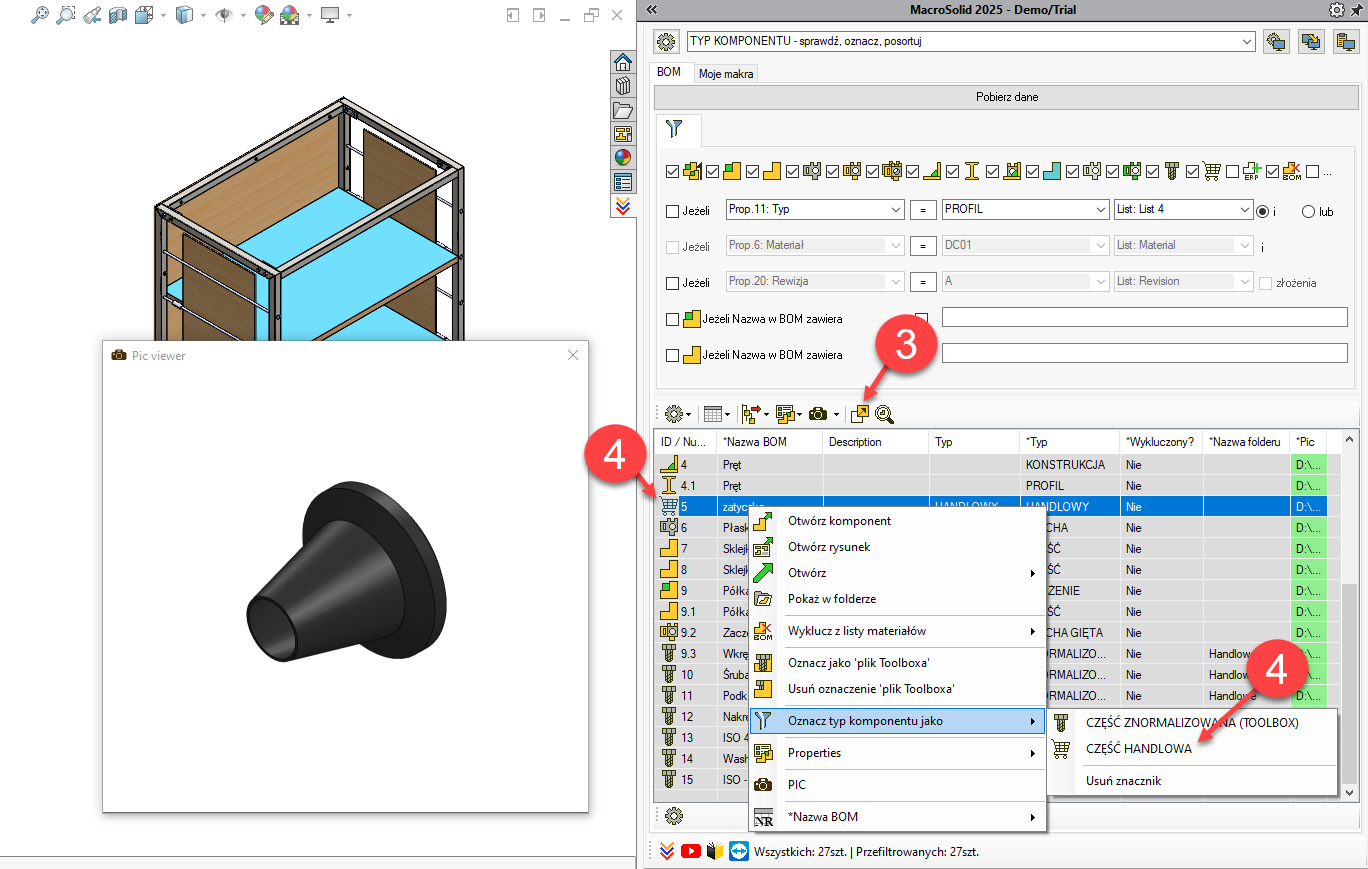Screen dimensions: 1368x869
Task: Tick second 'Jeżeli Nazwa w BOM zawiera' checkbox
Action: 672,355
